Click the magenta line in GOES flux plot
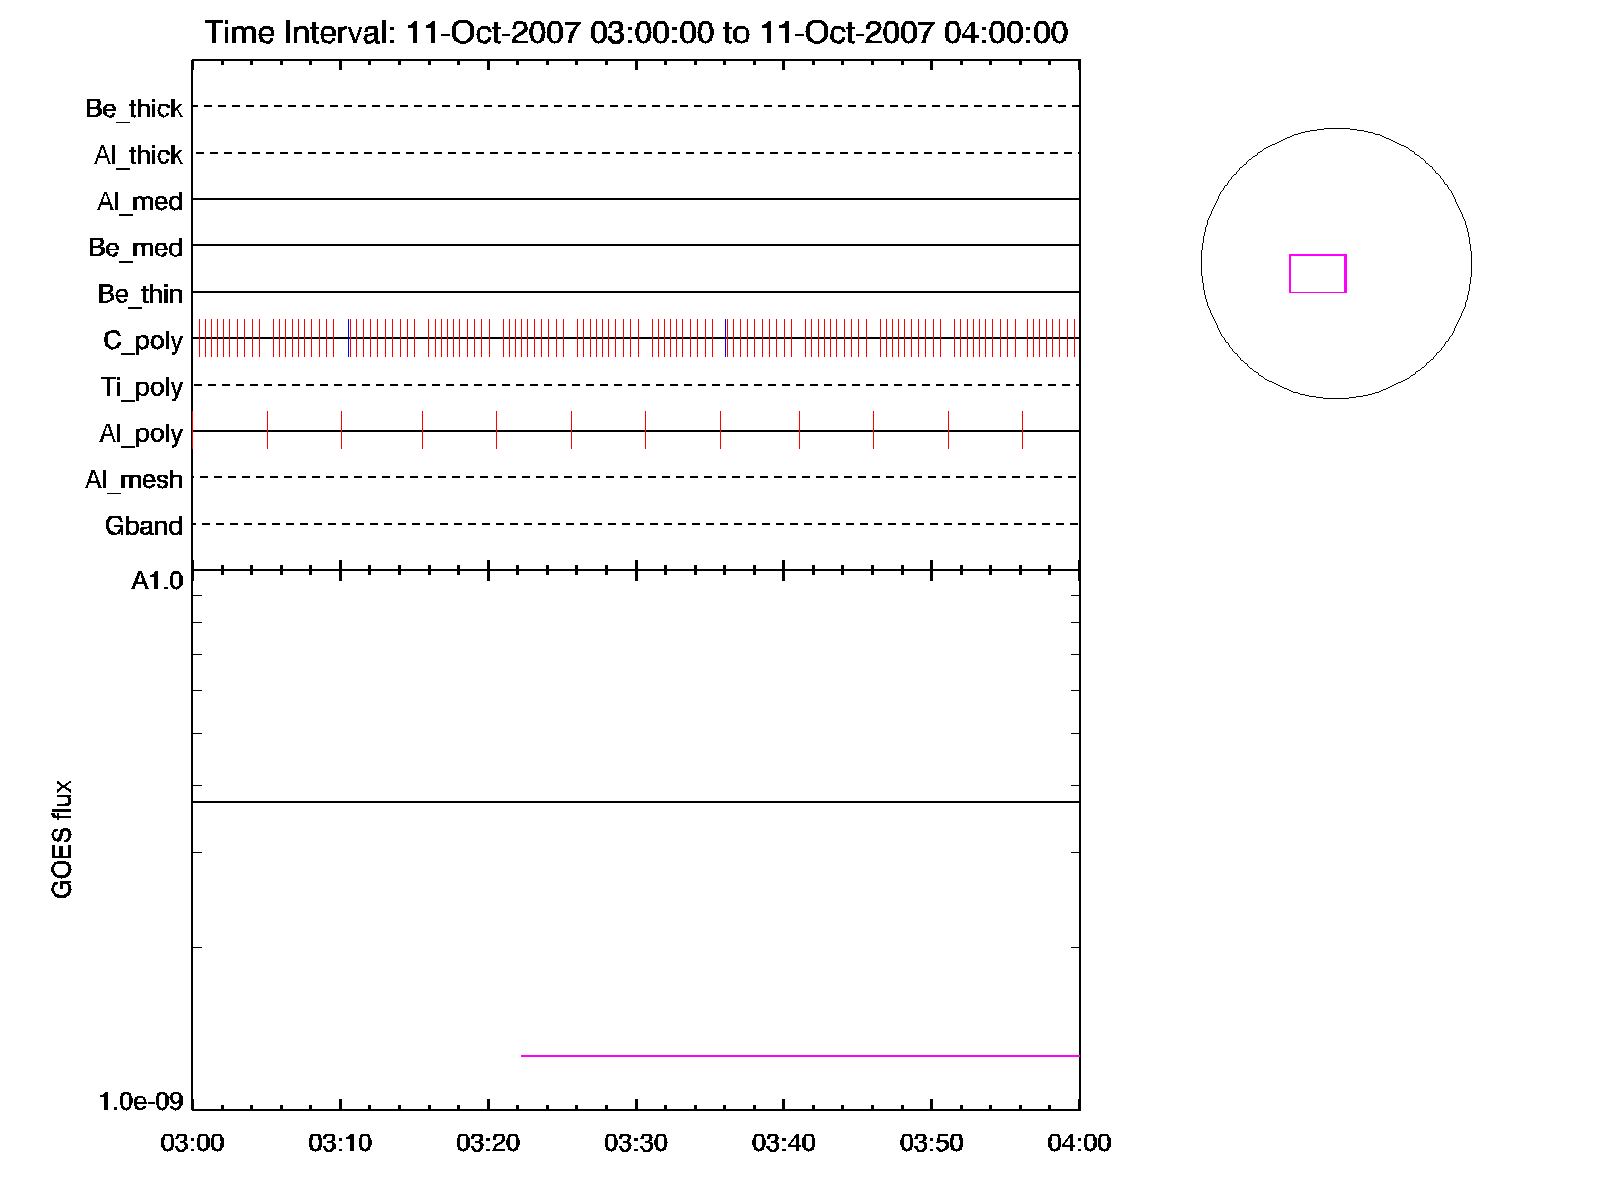The image size is (1600, 1200). 800,1055
